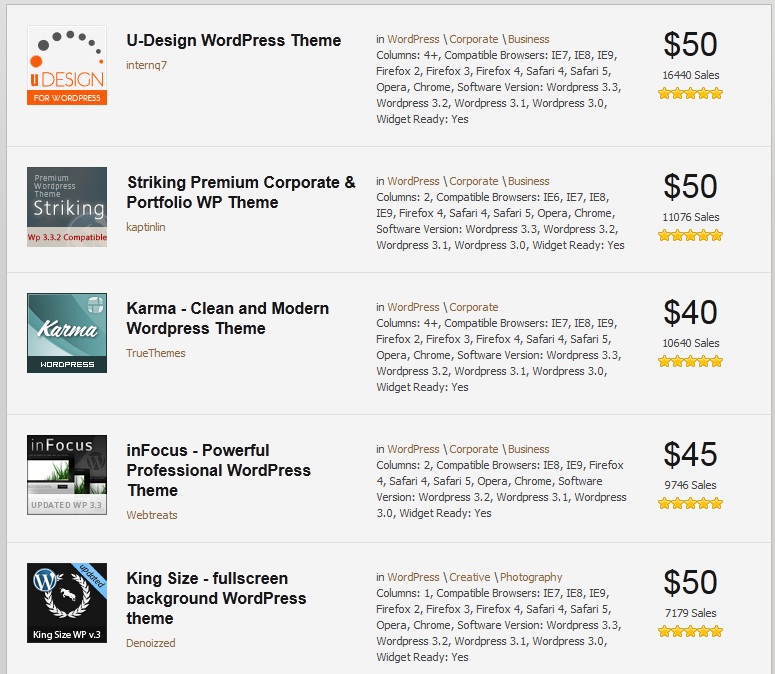This screenshot has width=775, height=674.
Task: Click the star rating under 9746 Sales
Action: pyautogui.click(x=690, y=504)
